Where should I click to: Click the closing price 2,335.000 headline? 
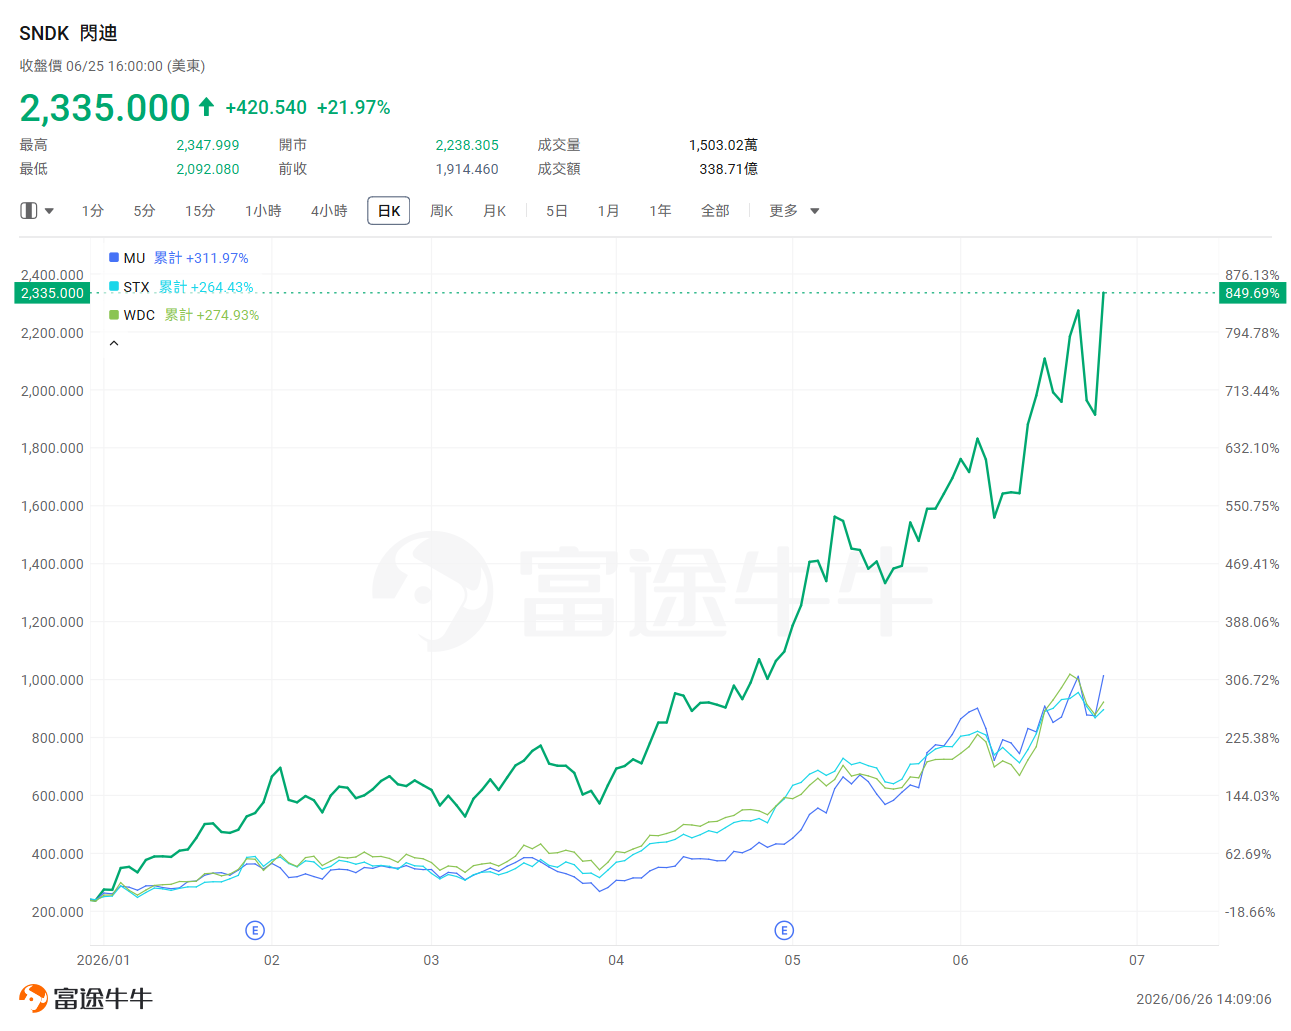(x=105, y=107)
